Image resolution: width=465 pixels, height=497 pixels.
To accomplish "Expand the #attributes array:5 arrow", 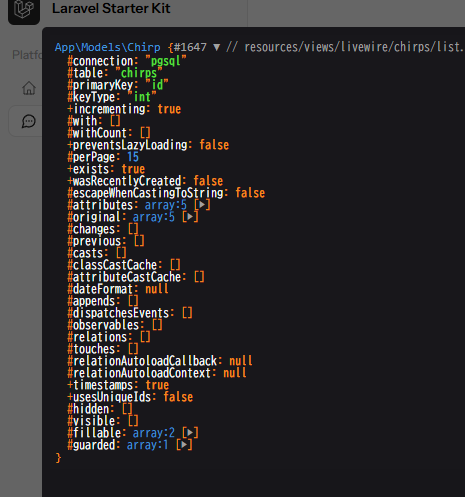I will click(202, 205).
